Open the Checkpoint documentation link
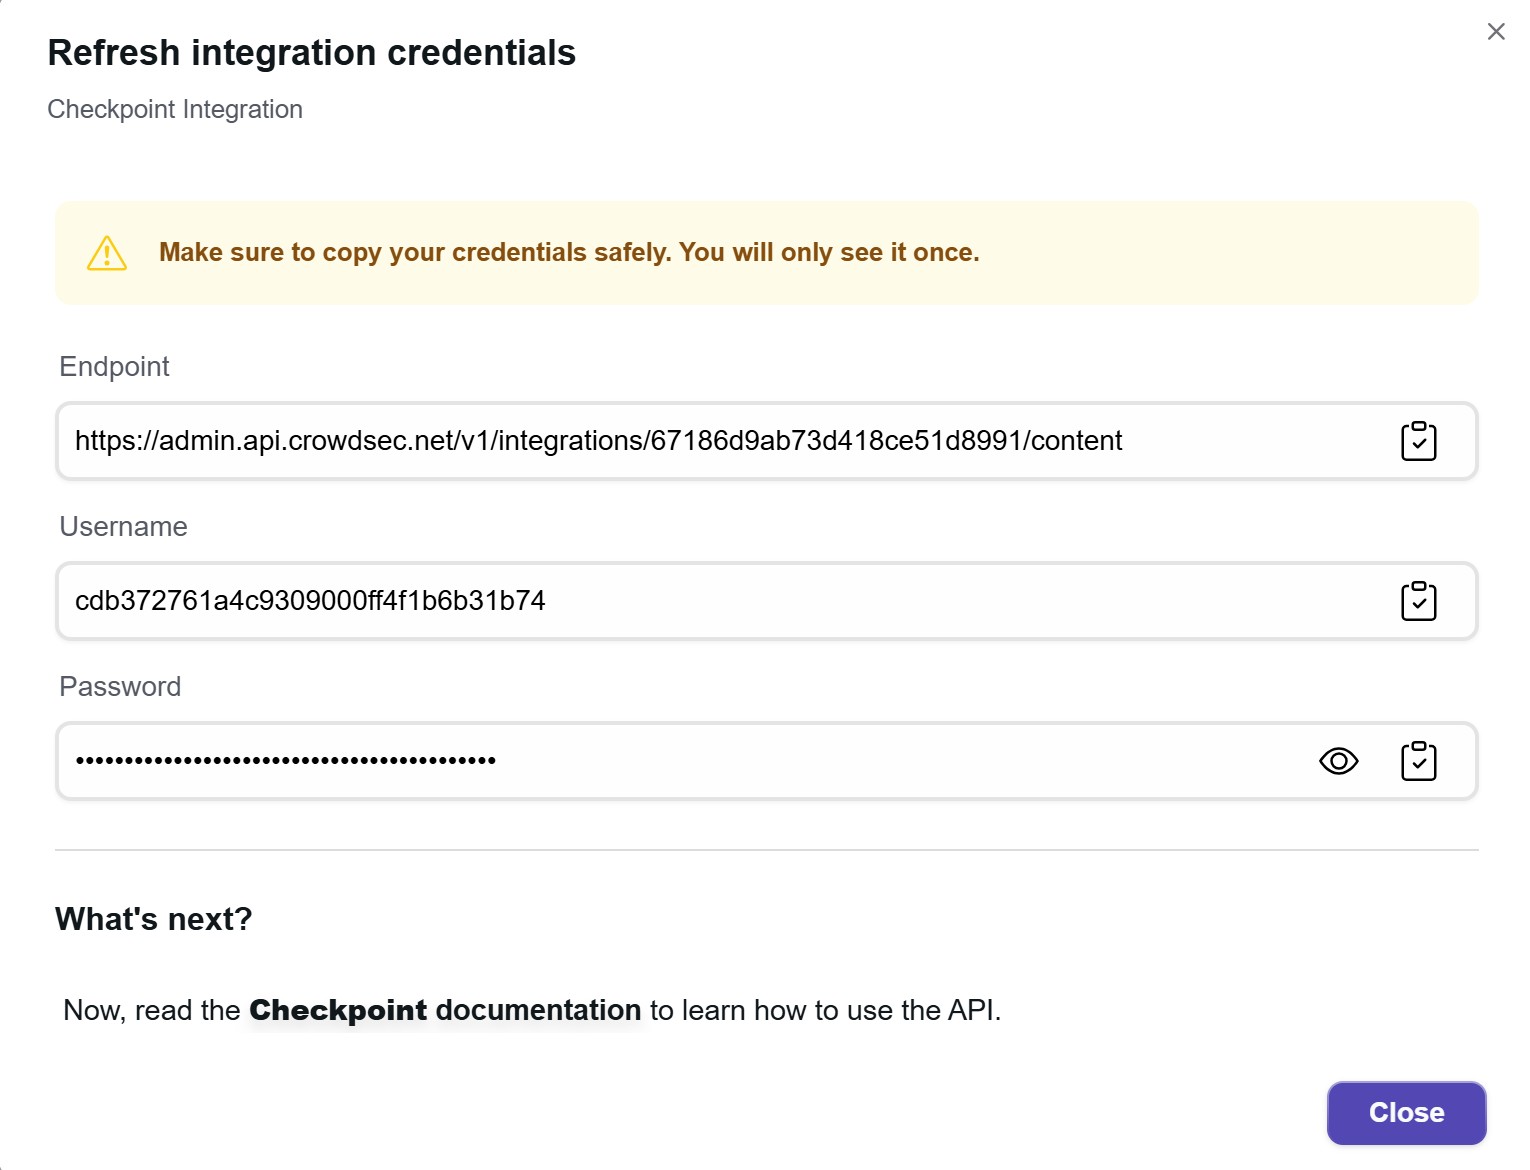 coord(445,1010)
